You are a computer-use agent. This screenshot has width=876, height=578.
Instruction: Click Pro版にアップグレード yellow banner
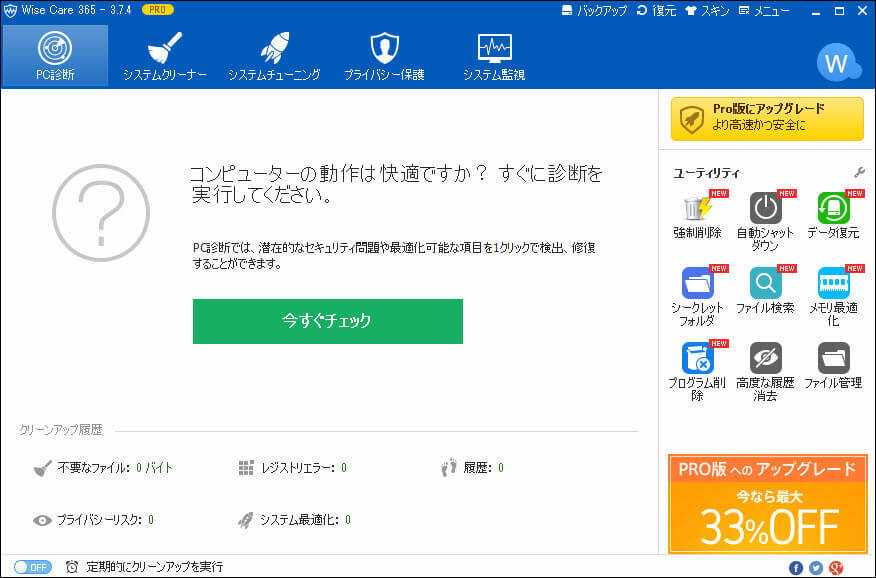[767, 118]
